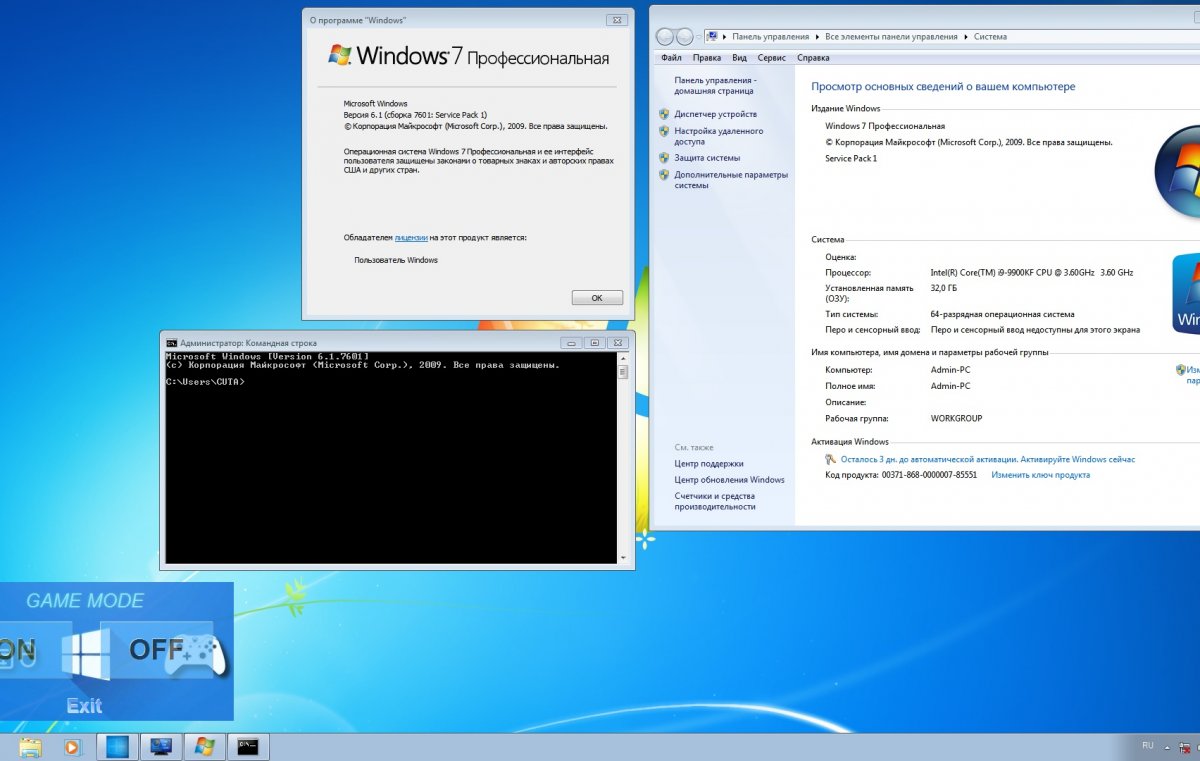Image resolution: width=1200 pixels, height=761 pixels.
Task: Click the Пользователь Windows text
Action: 396,260
